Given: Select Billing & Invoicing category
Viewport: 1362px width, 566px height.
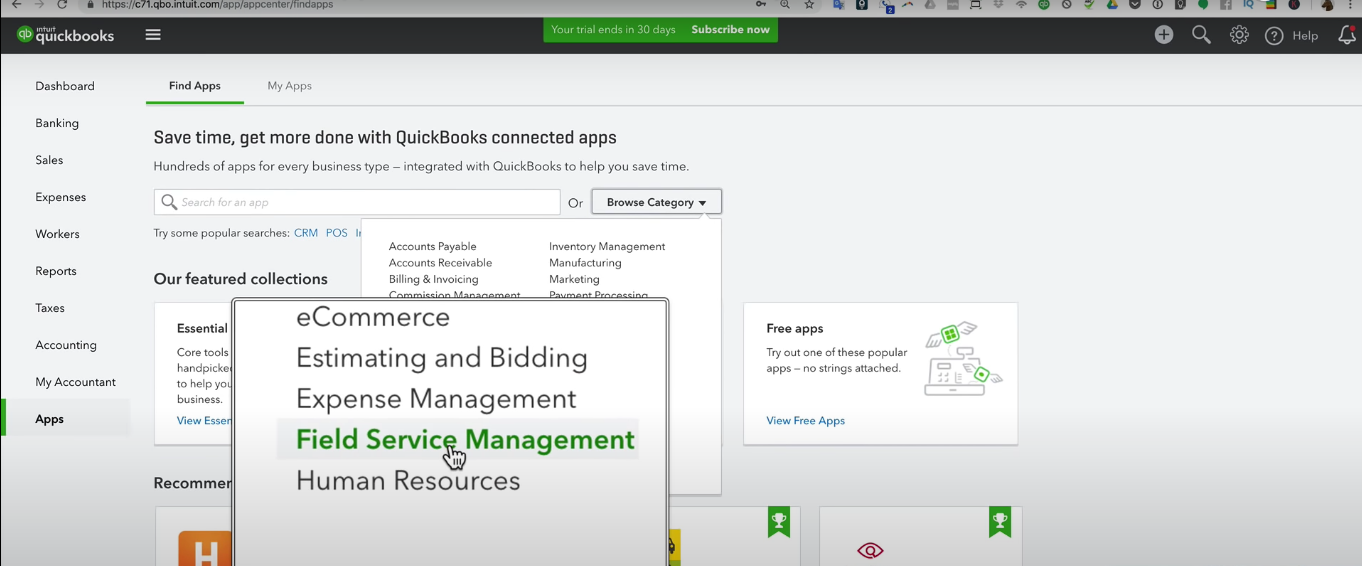Looking at the screenshot, I should point(433,279).
